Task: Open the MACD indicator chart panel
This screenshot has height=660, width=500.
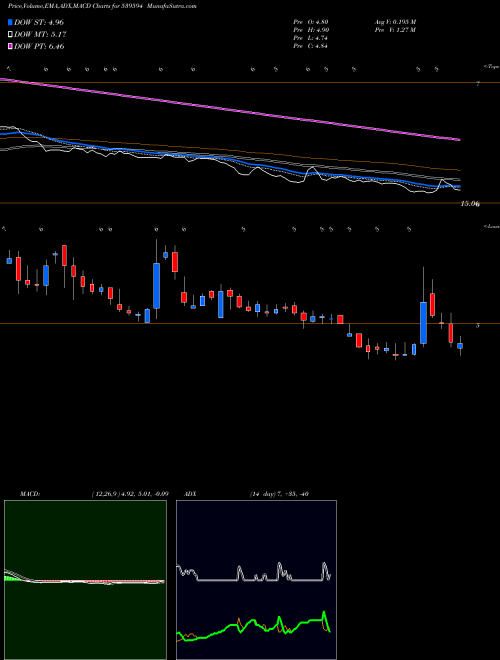Action: click(85, 580)
